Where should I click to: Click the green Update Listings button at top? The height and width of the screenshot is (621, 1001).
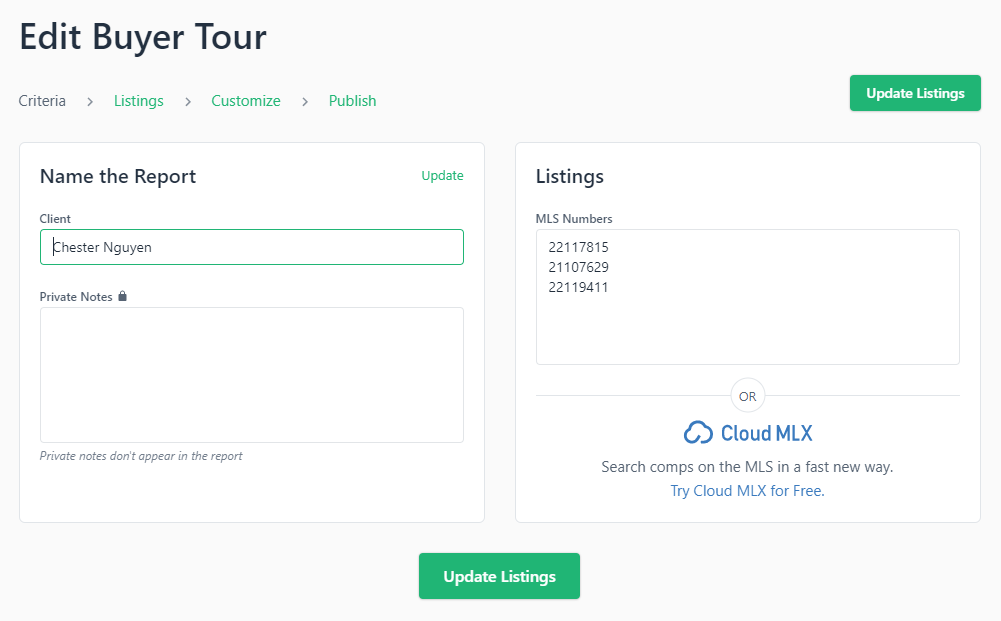coord(914,92)
